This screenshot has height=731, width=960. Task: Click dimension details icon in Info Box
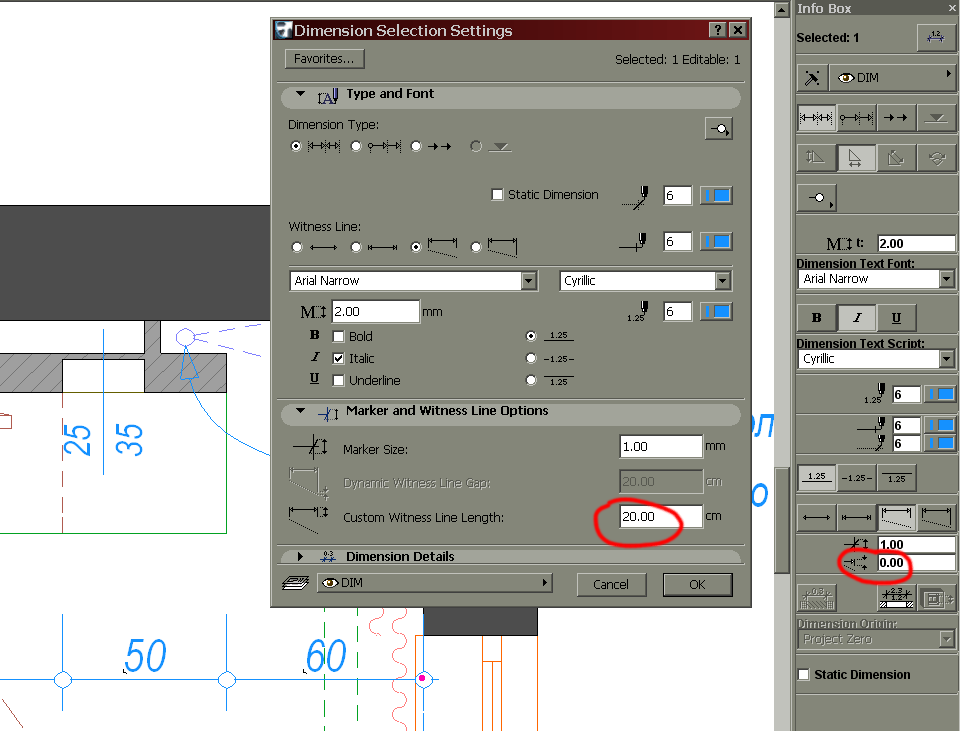tap(896, 598)
